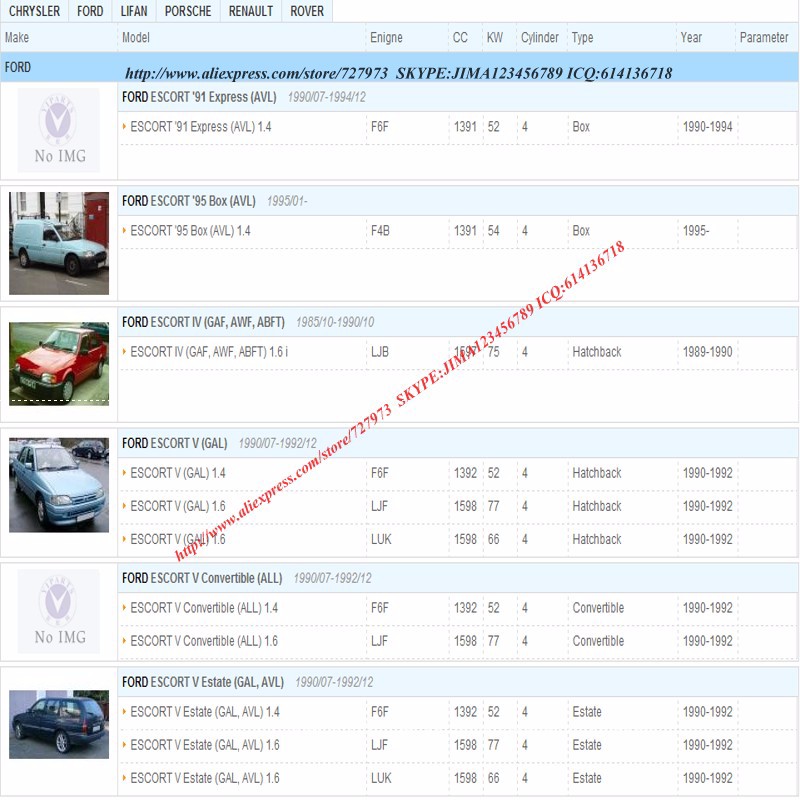This screenshot has width=800, height=800.
Task: Click the FORD ESCORT V (GAL) heading
Action: tap(174, 443)
